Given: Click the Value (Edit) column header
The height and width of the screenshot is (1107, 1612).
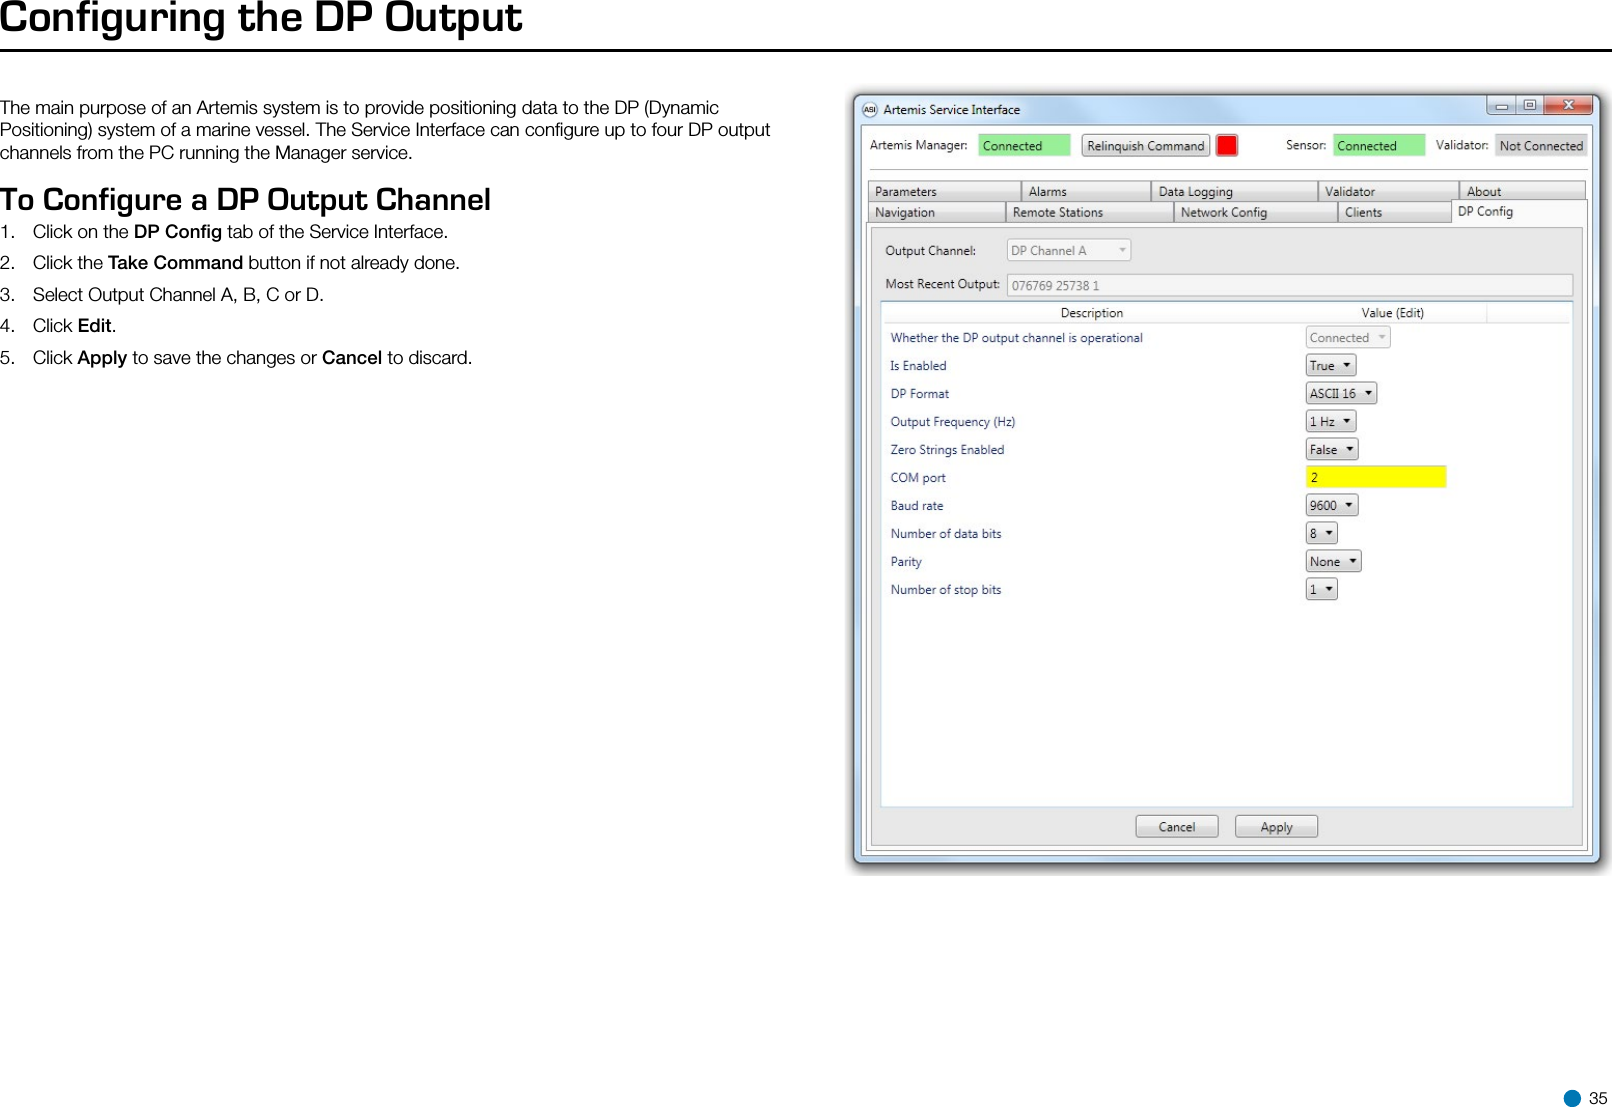Looking at the screenshot, I should point(1392,313).
